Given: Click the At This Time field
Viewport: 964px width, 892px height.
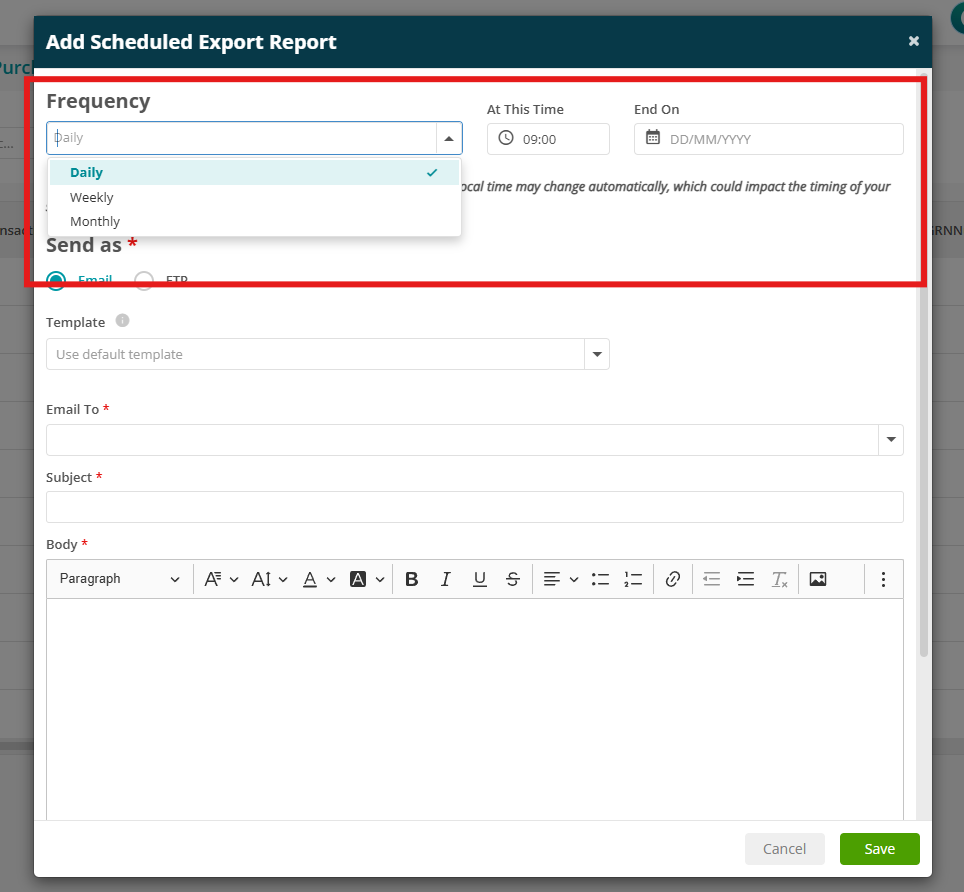Looking at the screenshot, I should 548,139.
